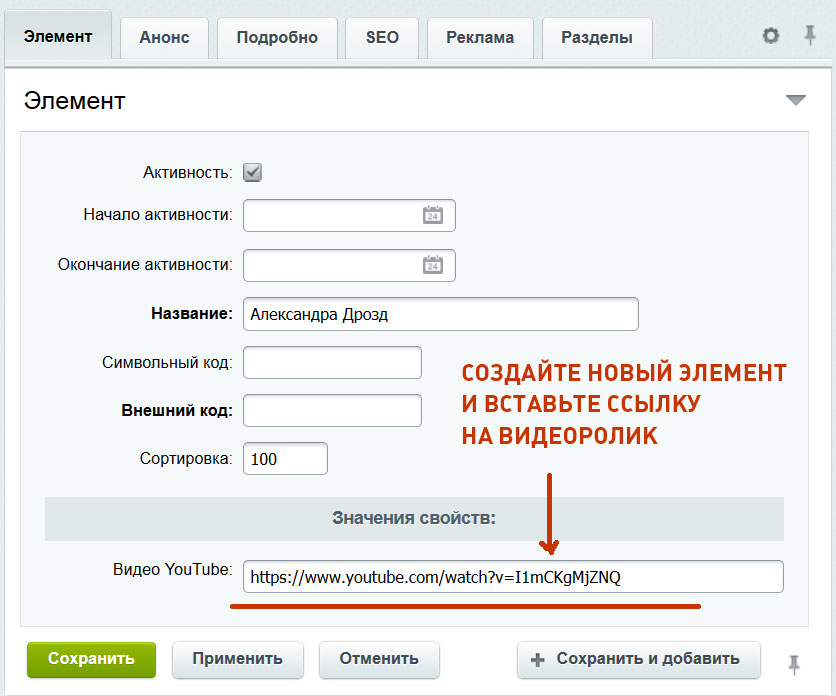Click the Видео YouTube URL field
Viewport: 836px width, 696px height.
[512, 577]
